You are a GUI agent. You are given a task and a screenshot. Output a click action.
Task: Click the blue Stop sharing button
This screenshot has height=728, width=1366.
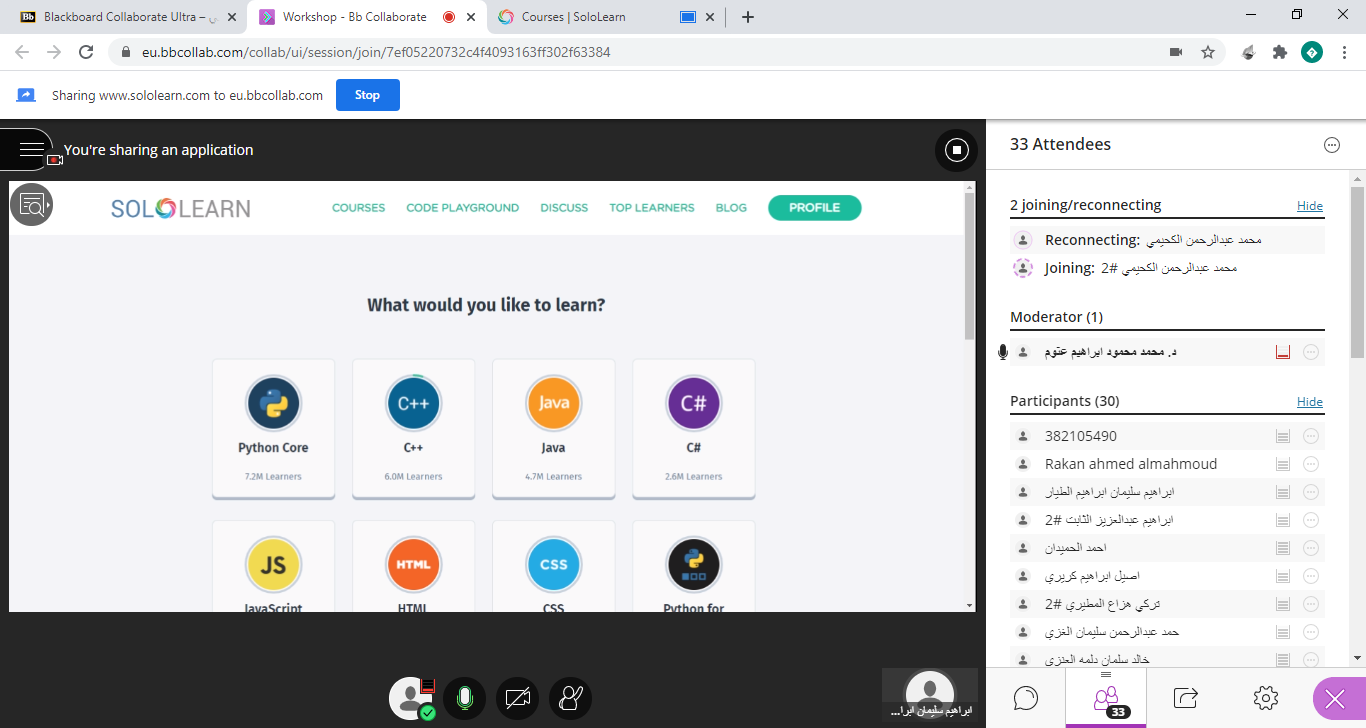(367, 95)
